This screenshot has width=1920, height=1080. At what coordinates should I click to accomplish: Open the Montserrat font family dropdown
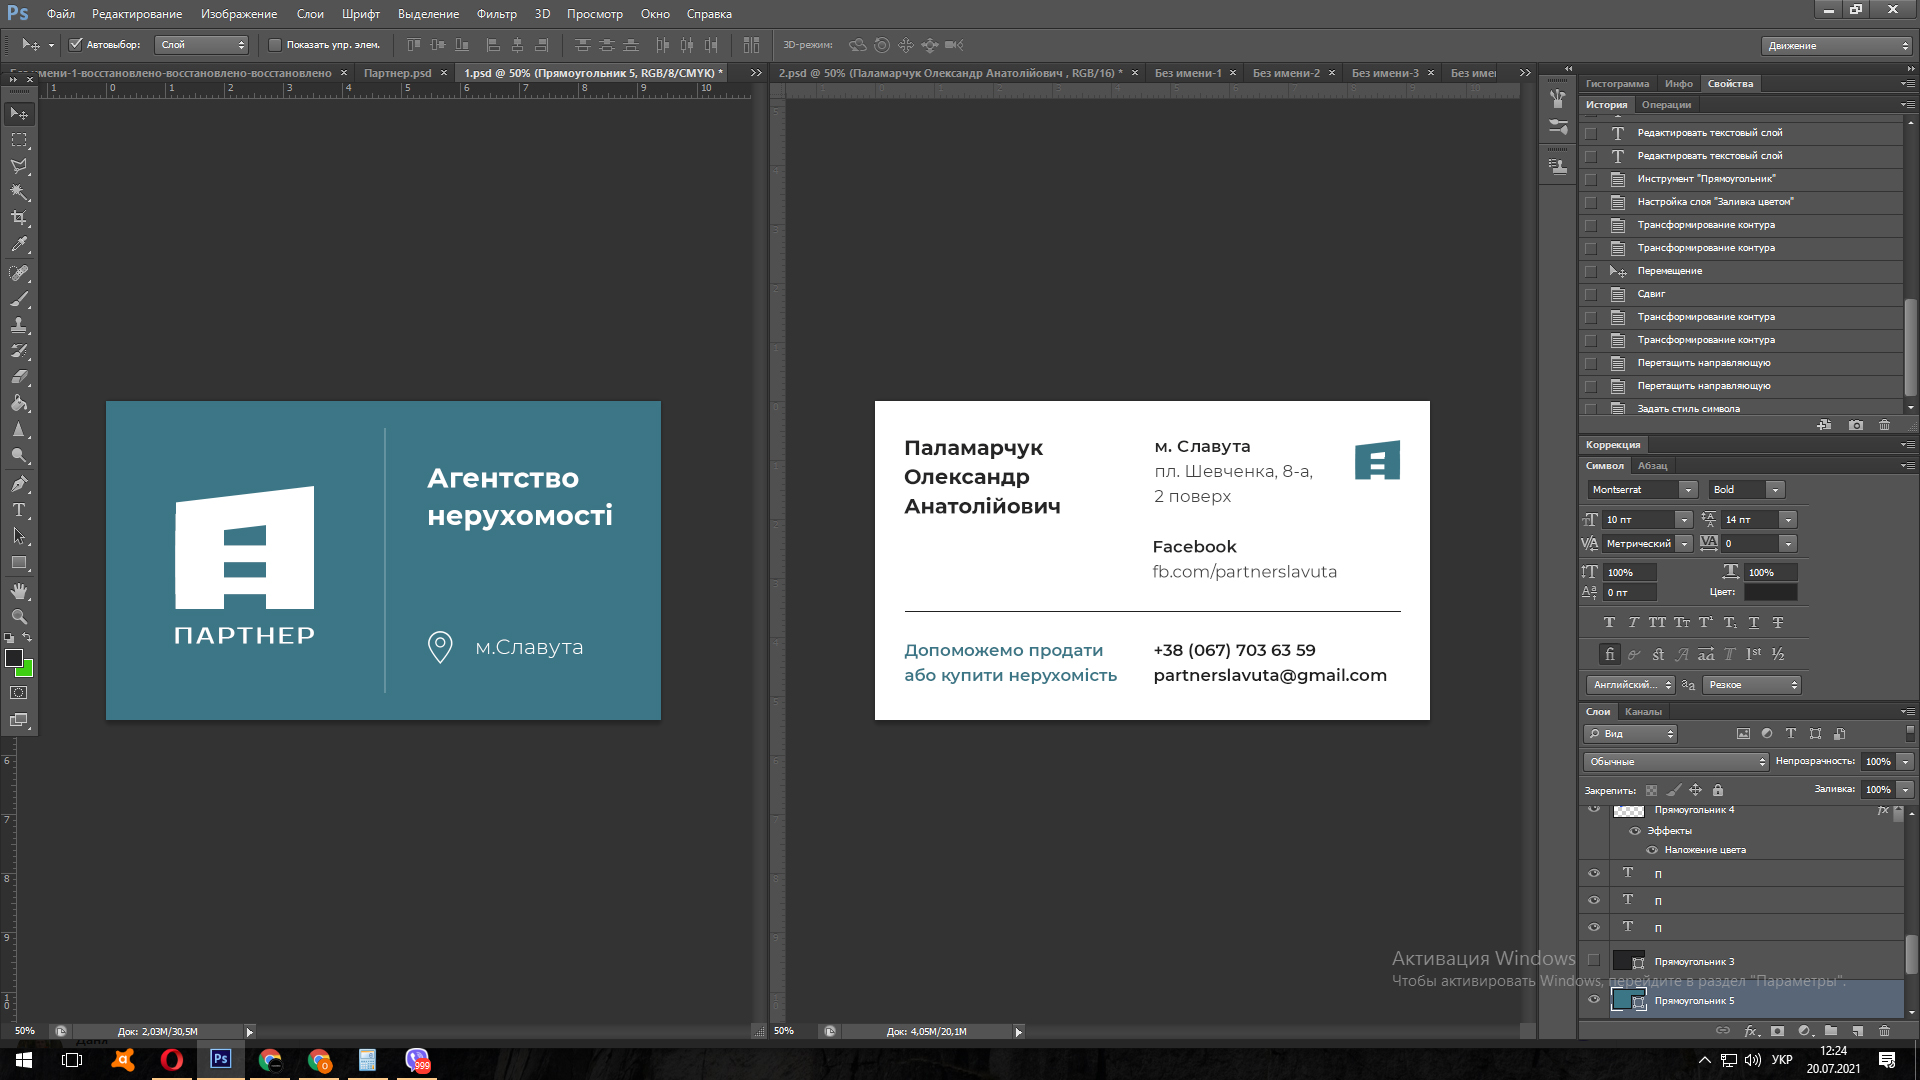coord(1688,490)
